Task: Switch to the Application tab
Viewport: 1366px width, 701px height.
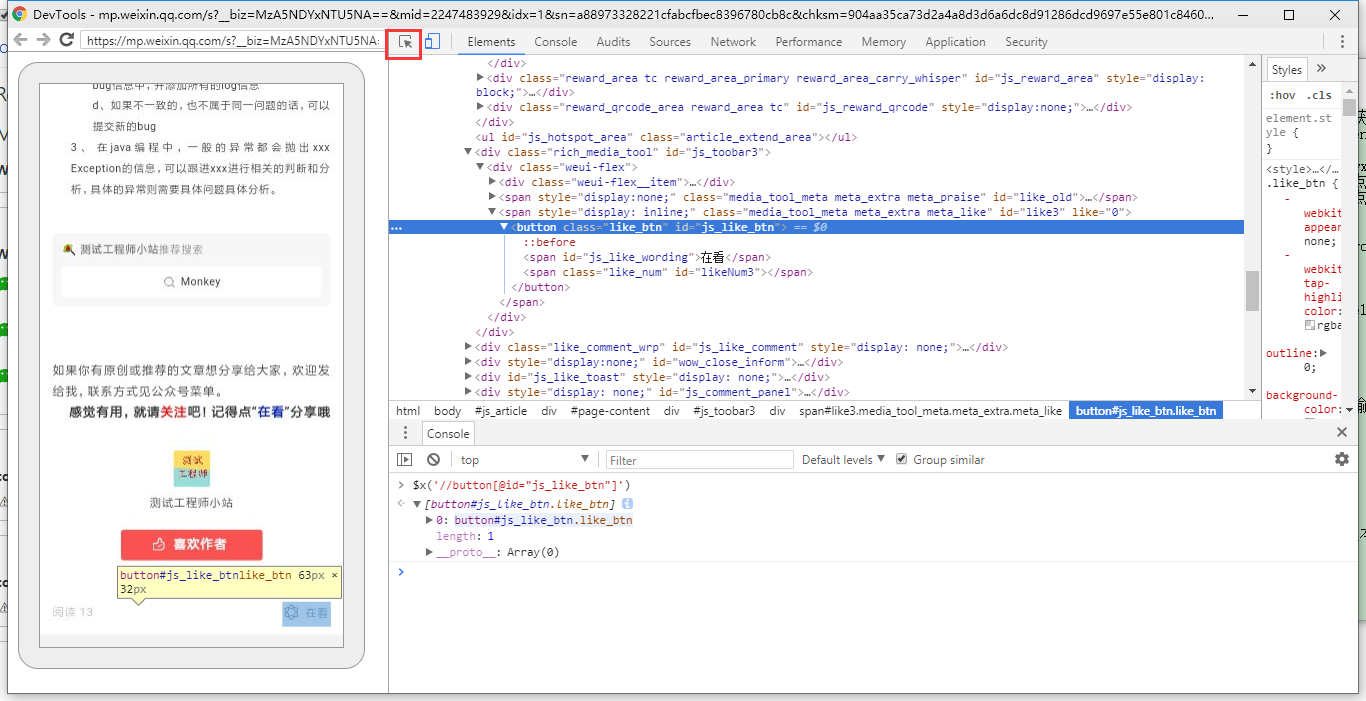Action: pos(955,42)
